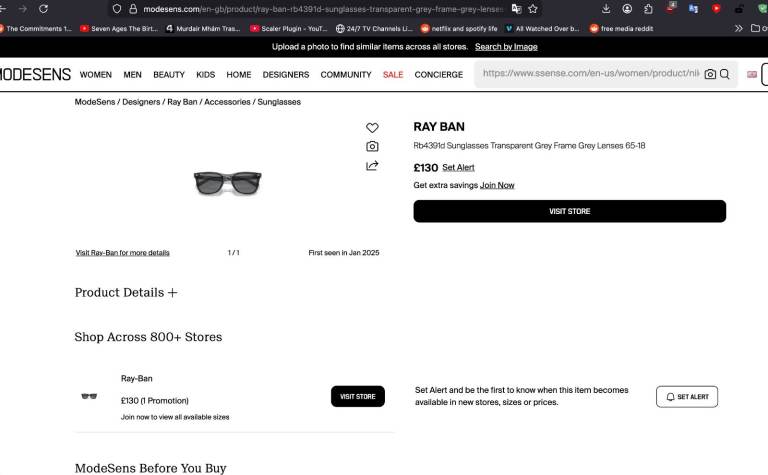
Task: Share the product using share icon
Action: (x=372, y=166)
